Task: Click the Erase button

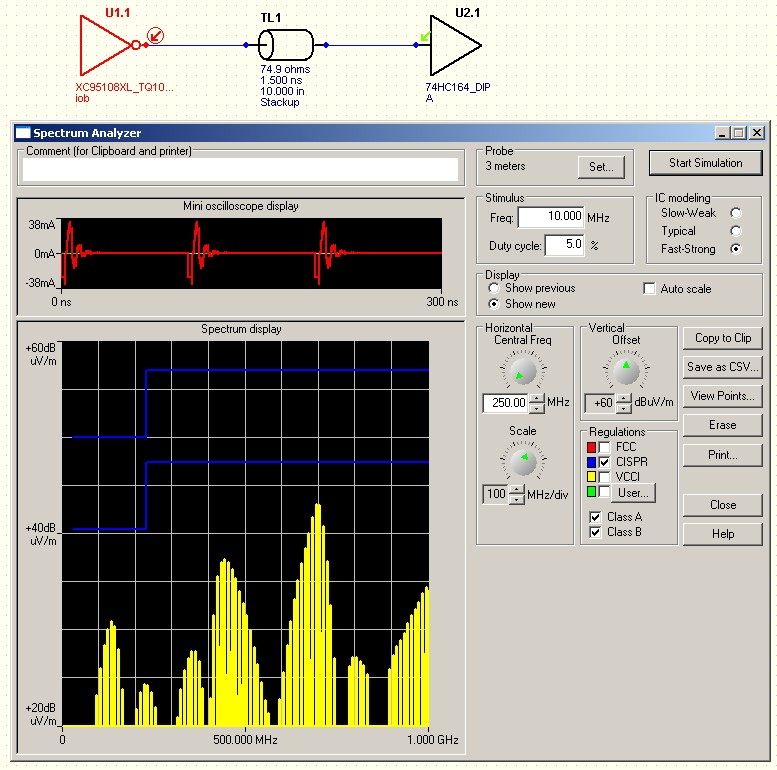Action: tap(722, 425)
